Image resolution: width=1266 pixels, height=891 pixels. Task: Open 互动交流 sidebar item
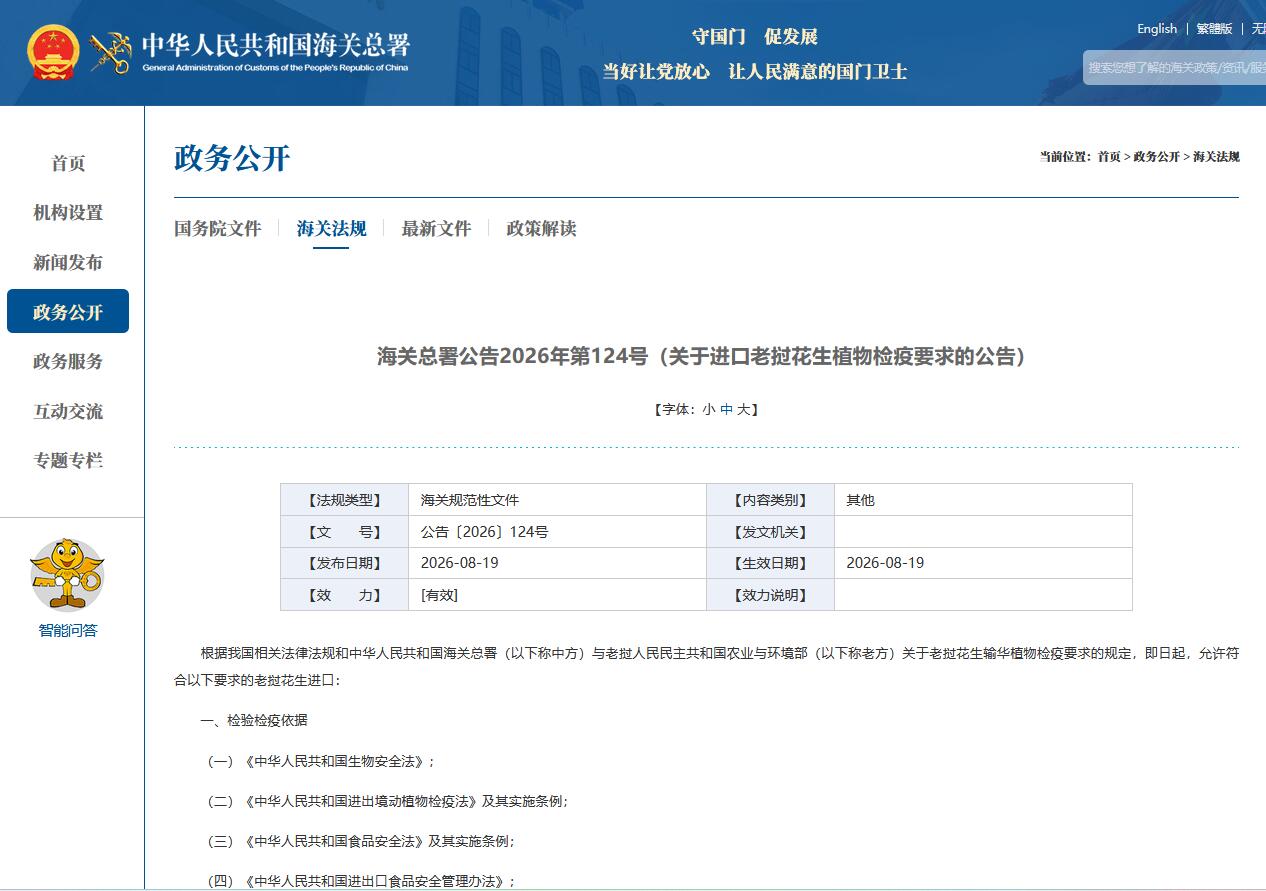[68, 411]
